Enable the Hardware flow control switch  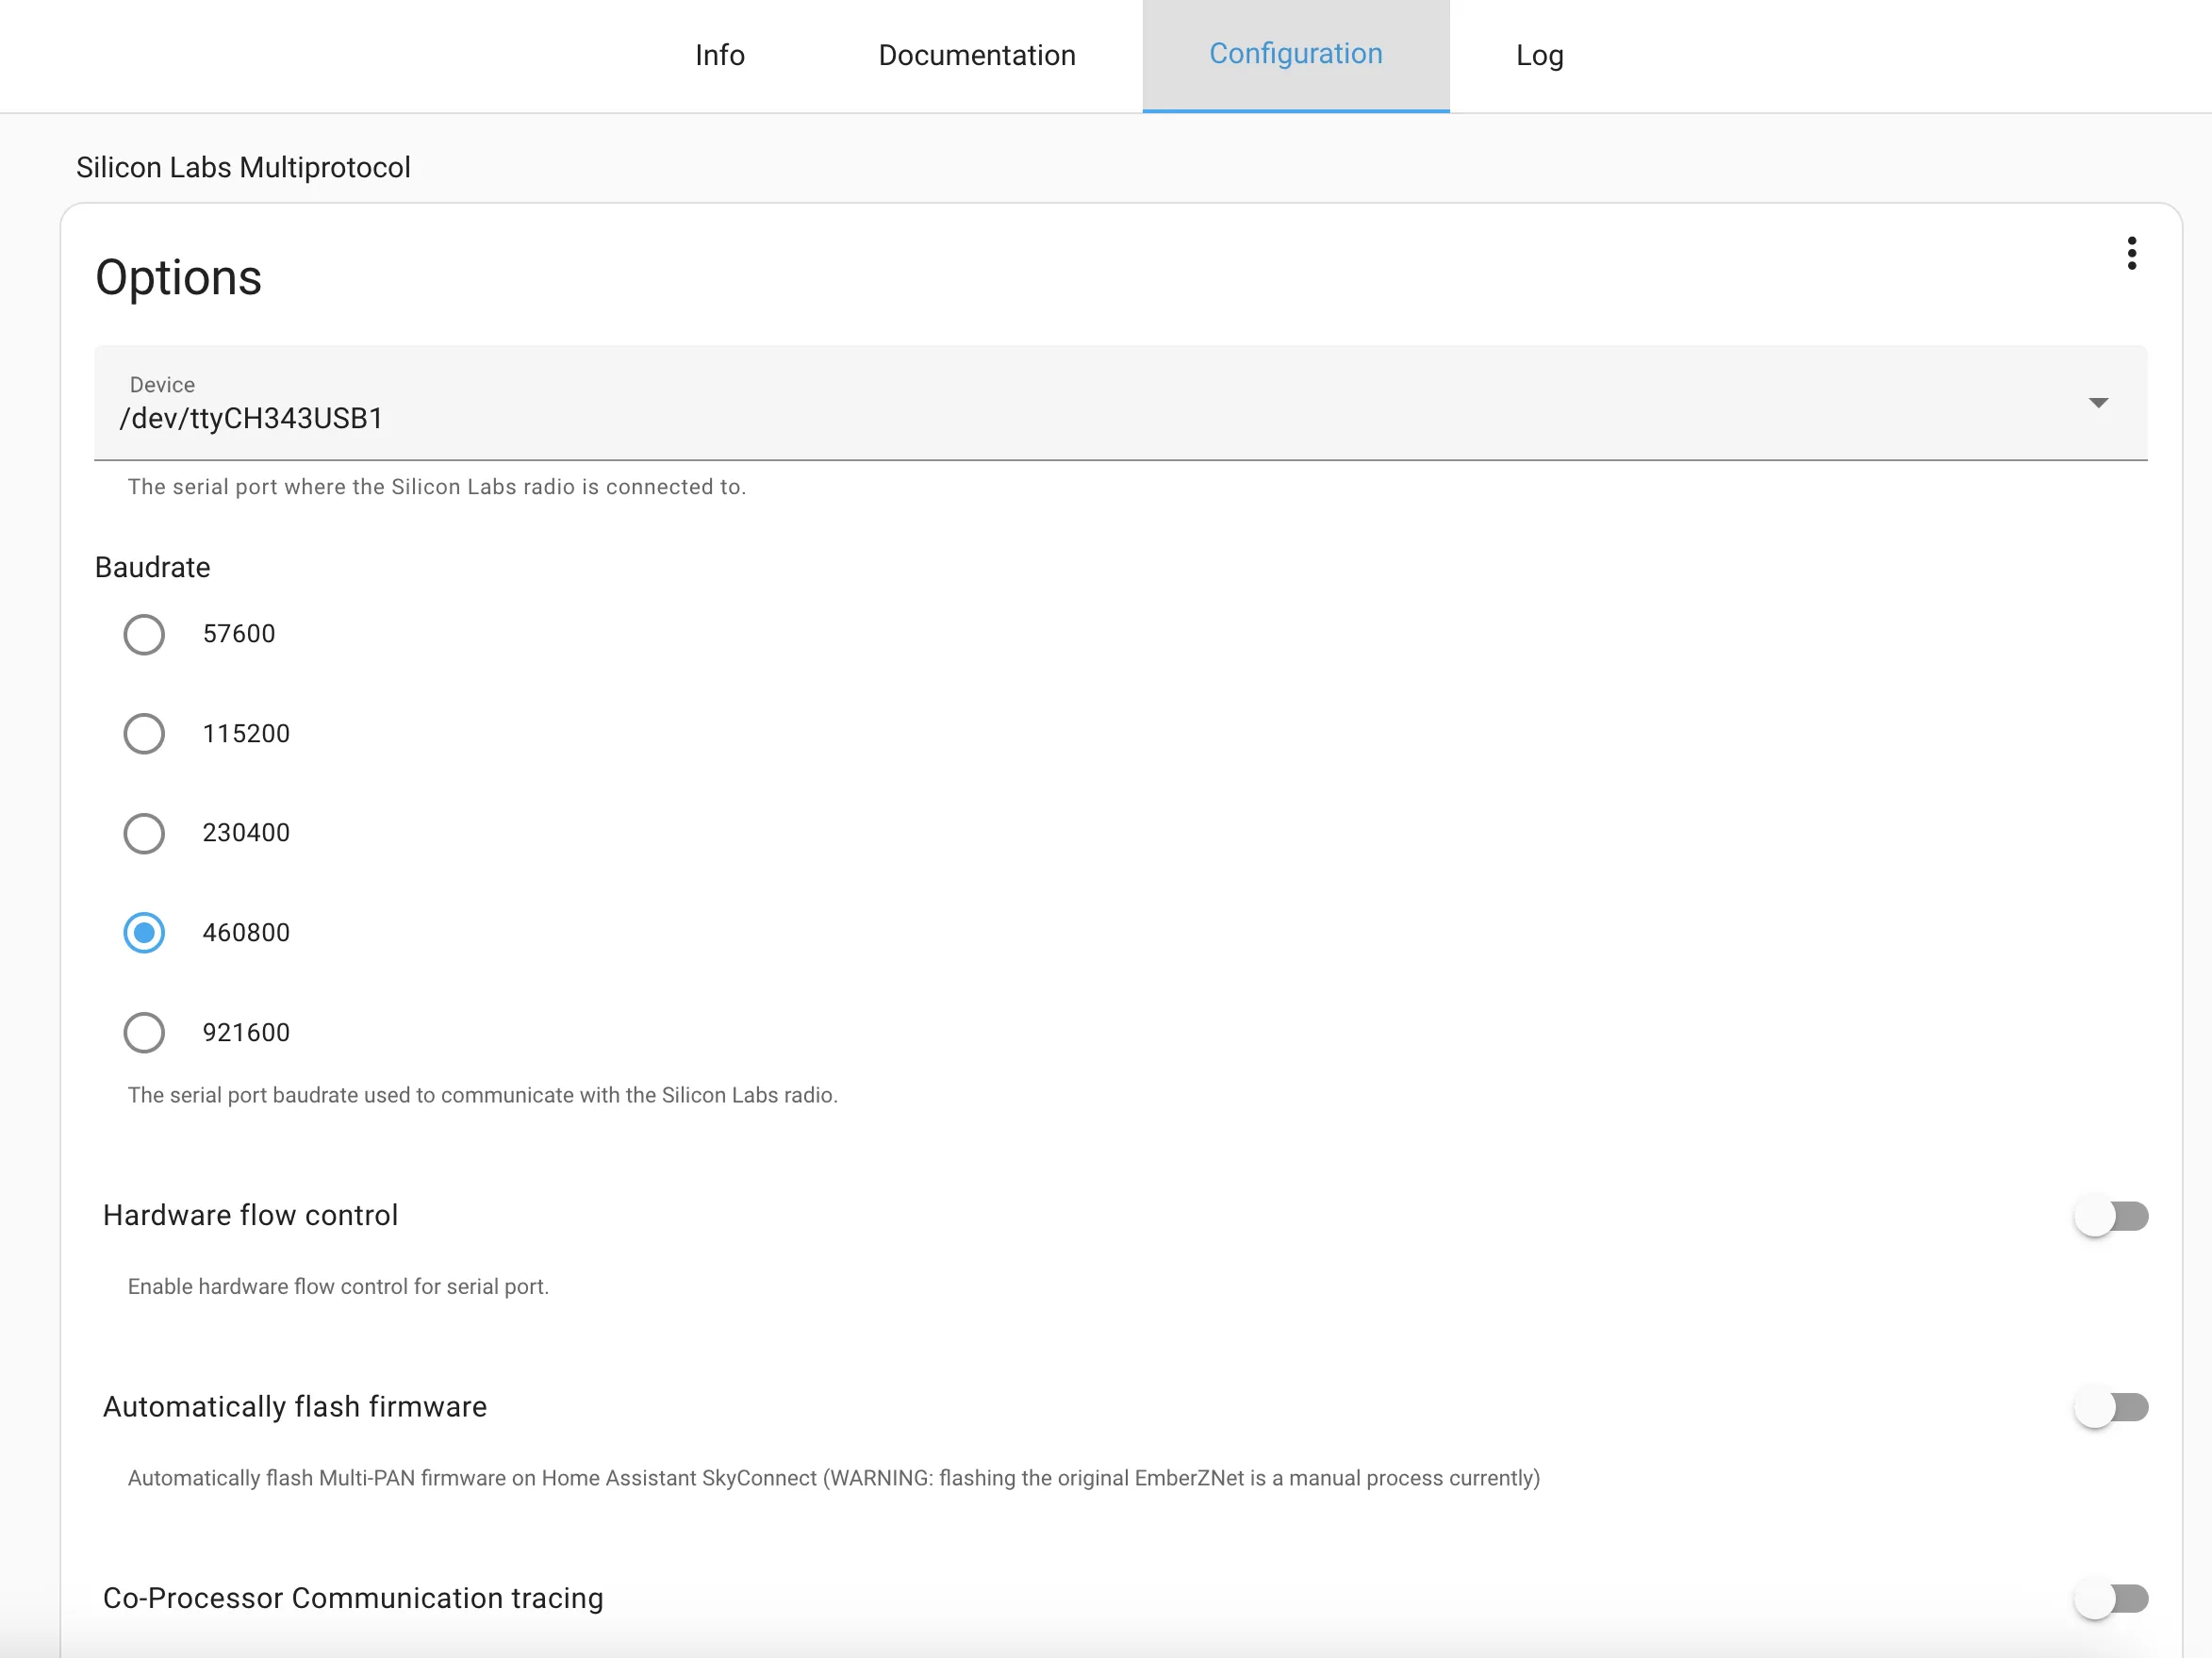[x=2111, y=1216]
